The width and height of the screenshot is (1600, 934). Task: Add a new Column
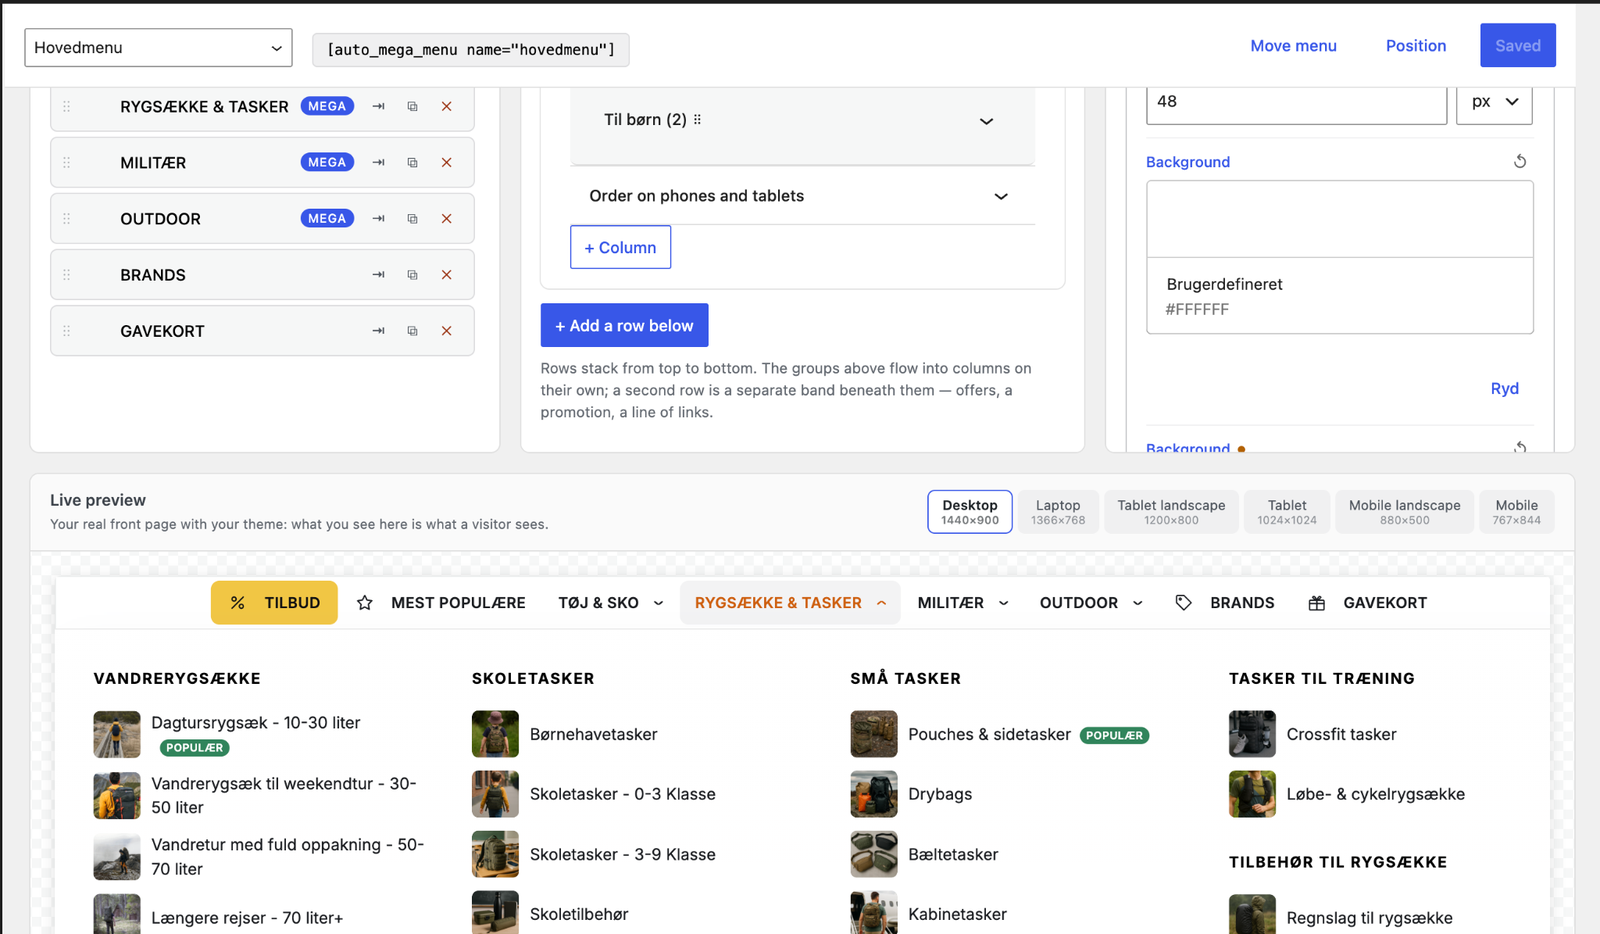[620, 247]
